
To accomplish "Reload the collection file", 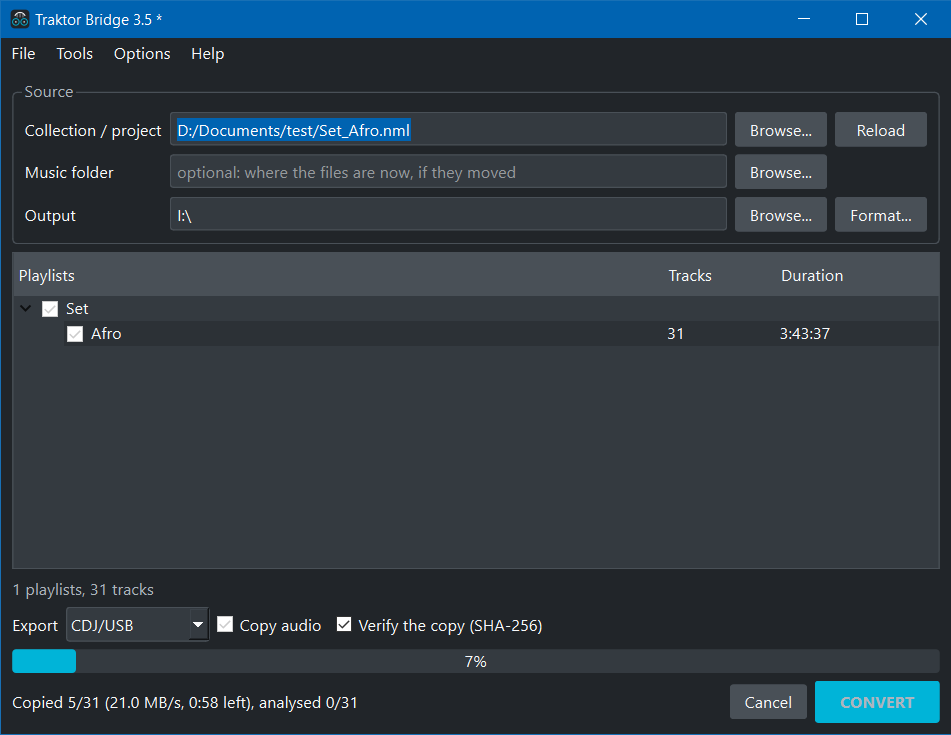I will tap(881, 130).
